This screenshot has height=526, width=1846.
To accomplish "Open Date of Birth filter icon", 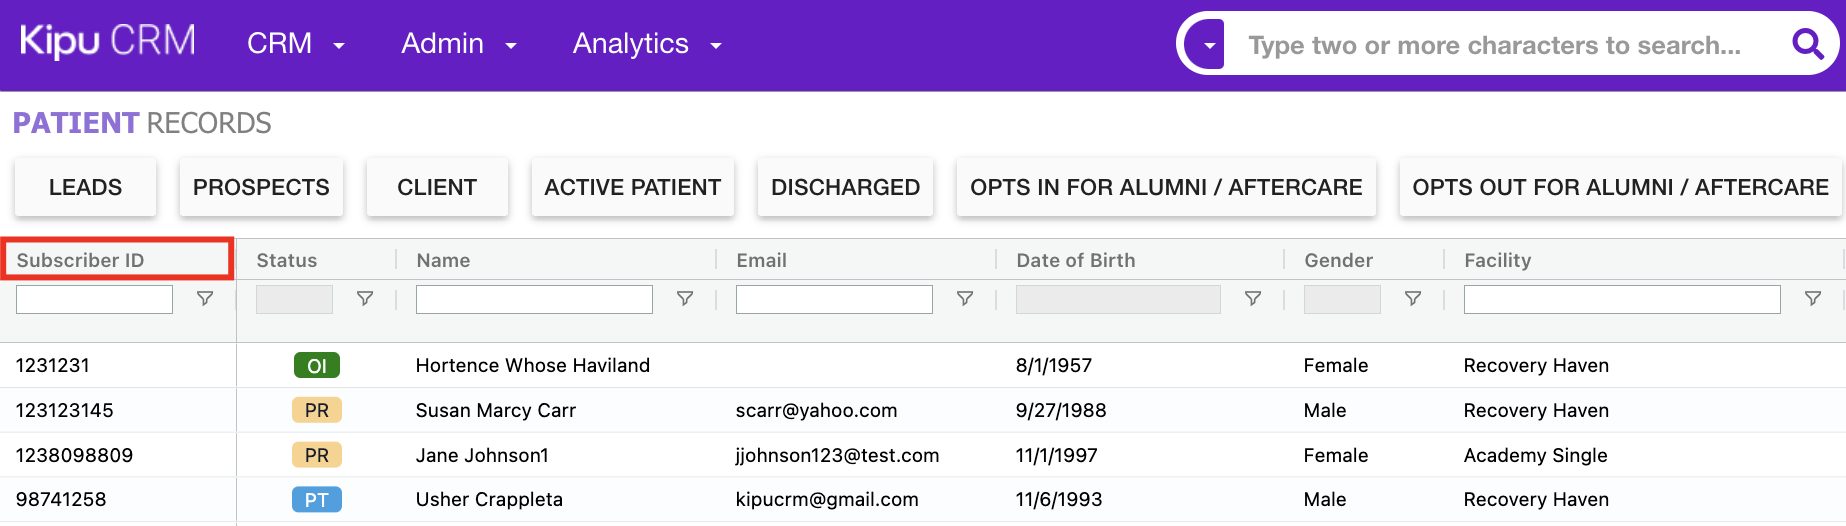I will [x=1253, y=299].
